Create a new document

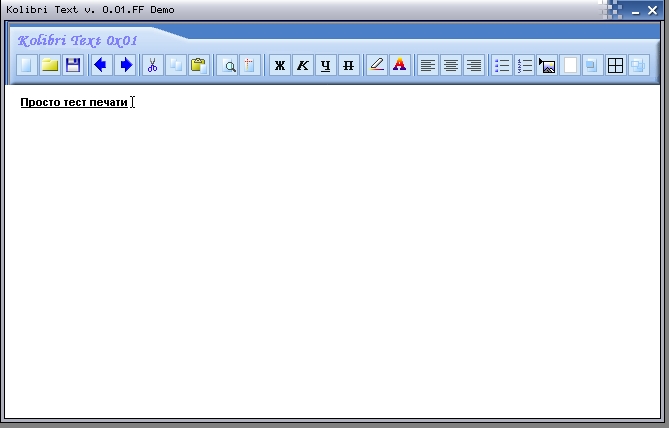click(x=26, y=65)
